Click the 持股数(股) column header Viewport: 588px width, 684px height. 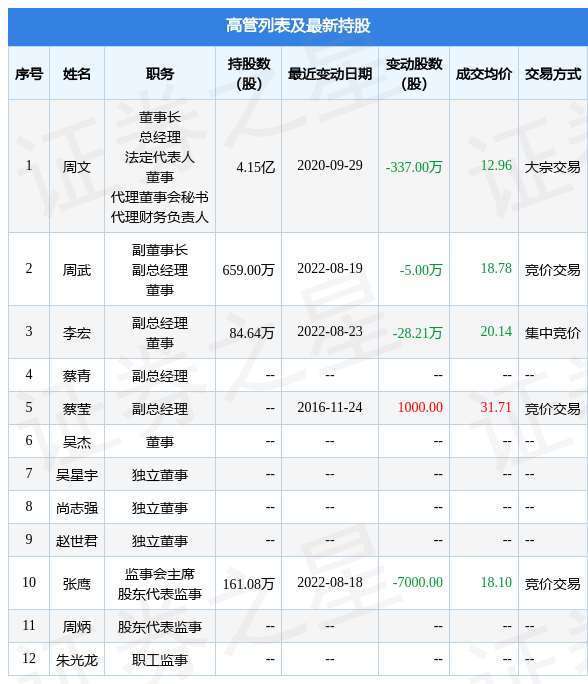(249, 74)
